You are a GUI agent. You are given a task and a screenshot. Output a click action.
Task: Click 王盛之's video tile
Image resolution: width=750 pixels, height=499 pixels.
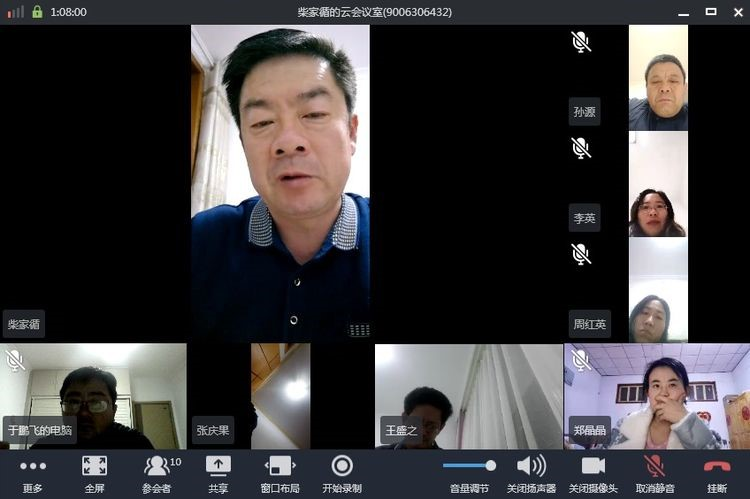pos(468,396)
